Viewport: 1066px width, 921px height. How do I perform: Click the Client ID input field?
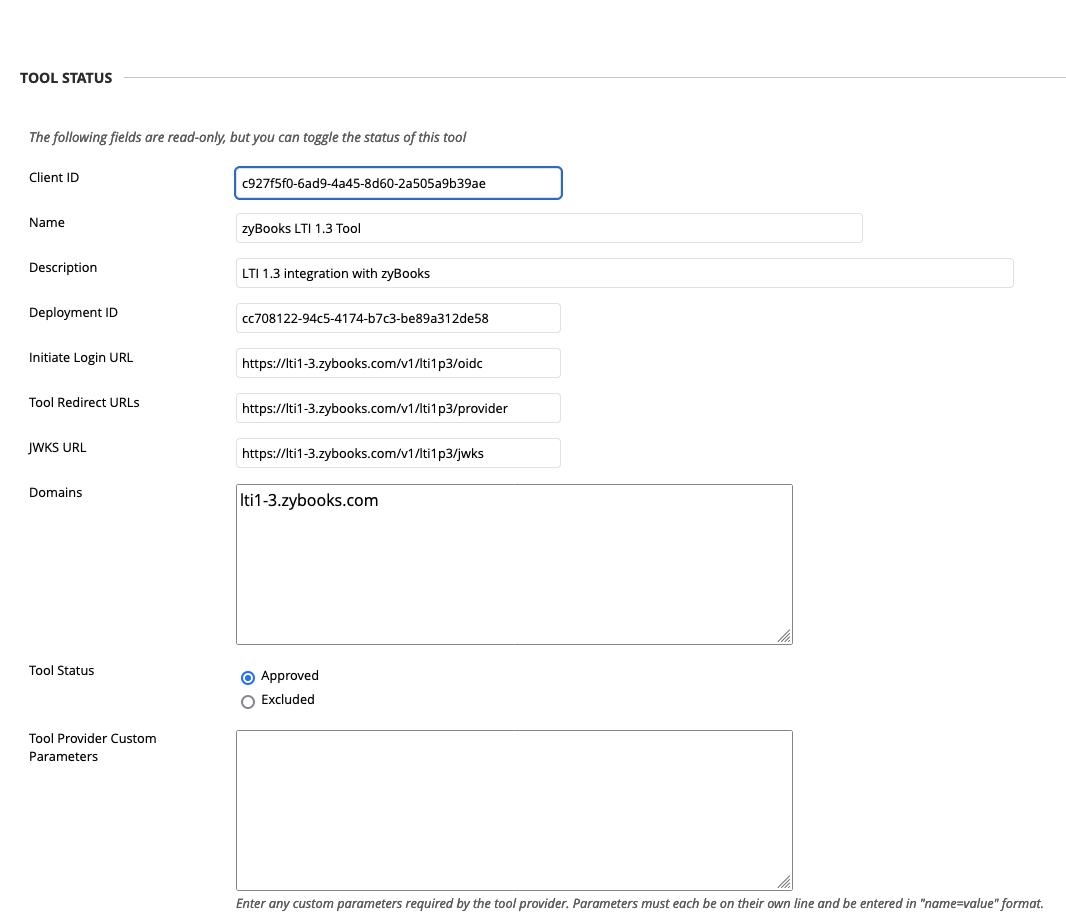click(398, 183)
